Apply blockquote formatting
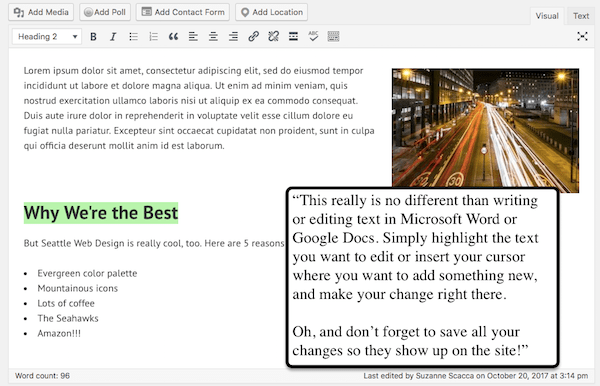 (173, 37)
